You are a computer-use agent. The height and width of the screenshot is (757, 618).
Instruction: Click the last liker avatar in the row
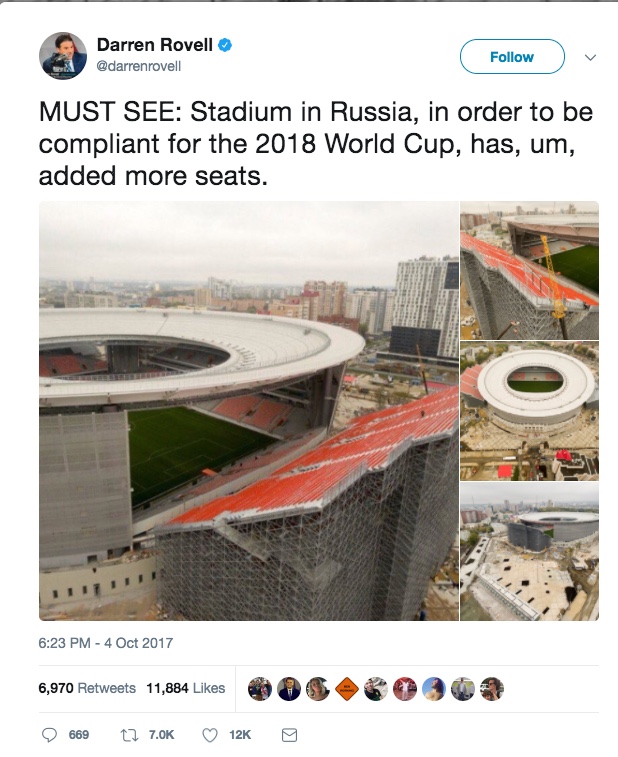491,689
